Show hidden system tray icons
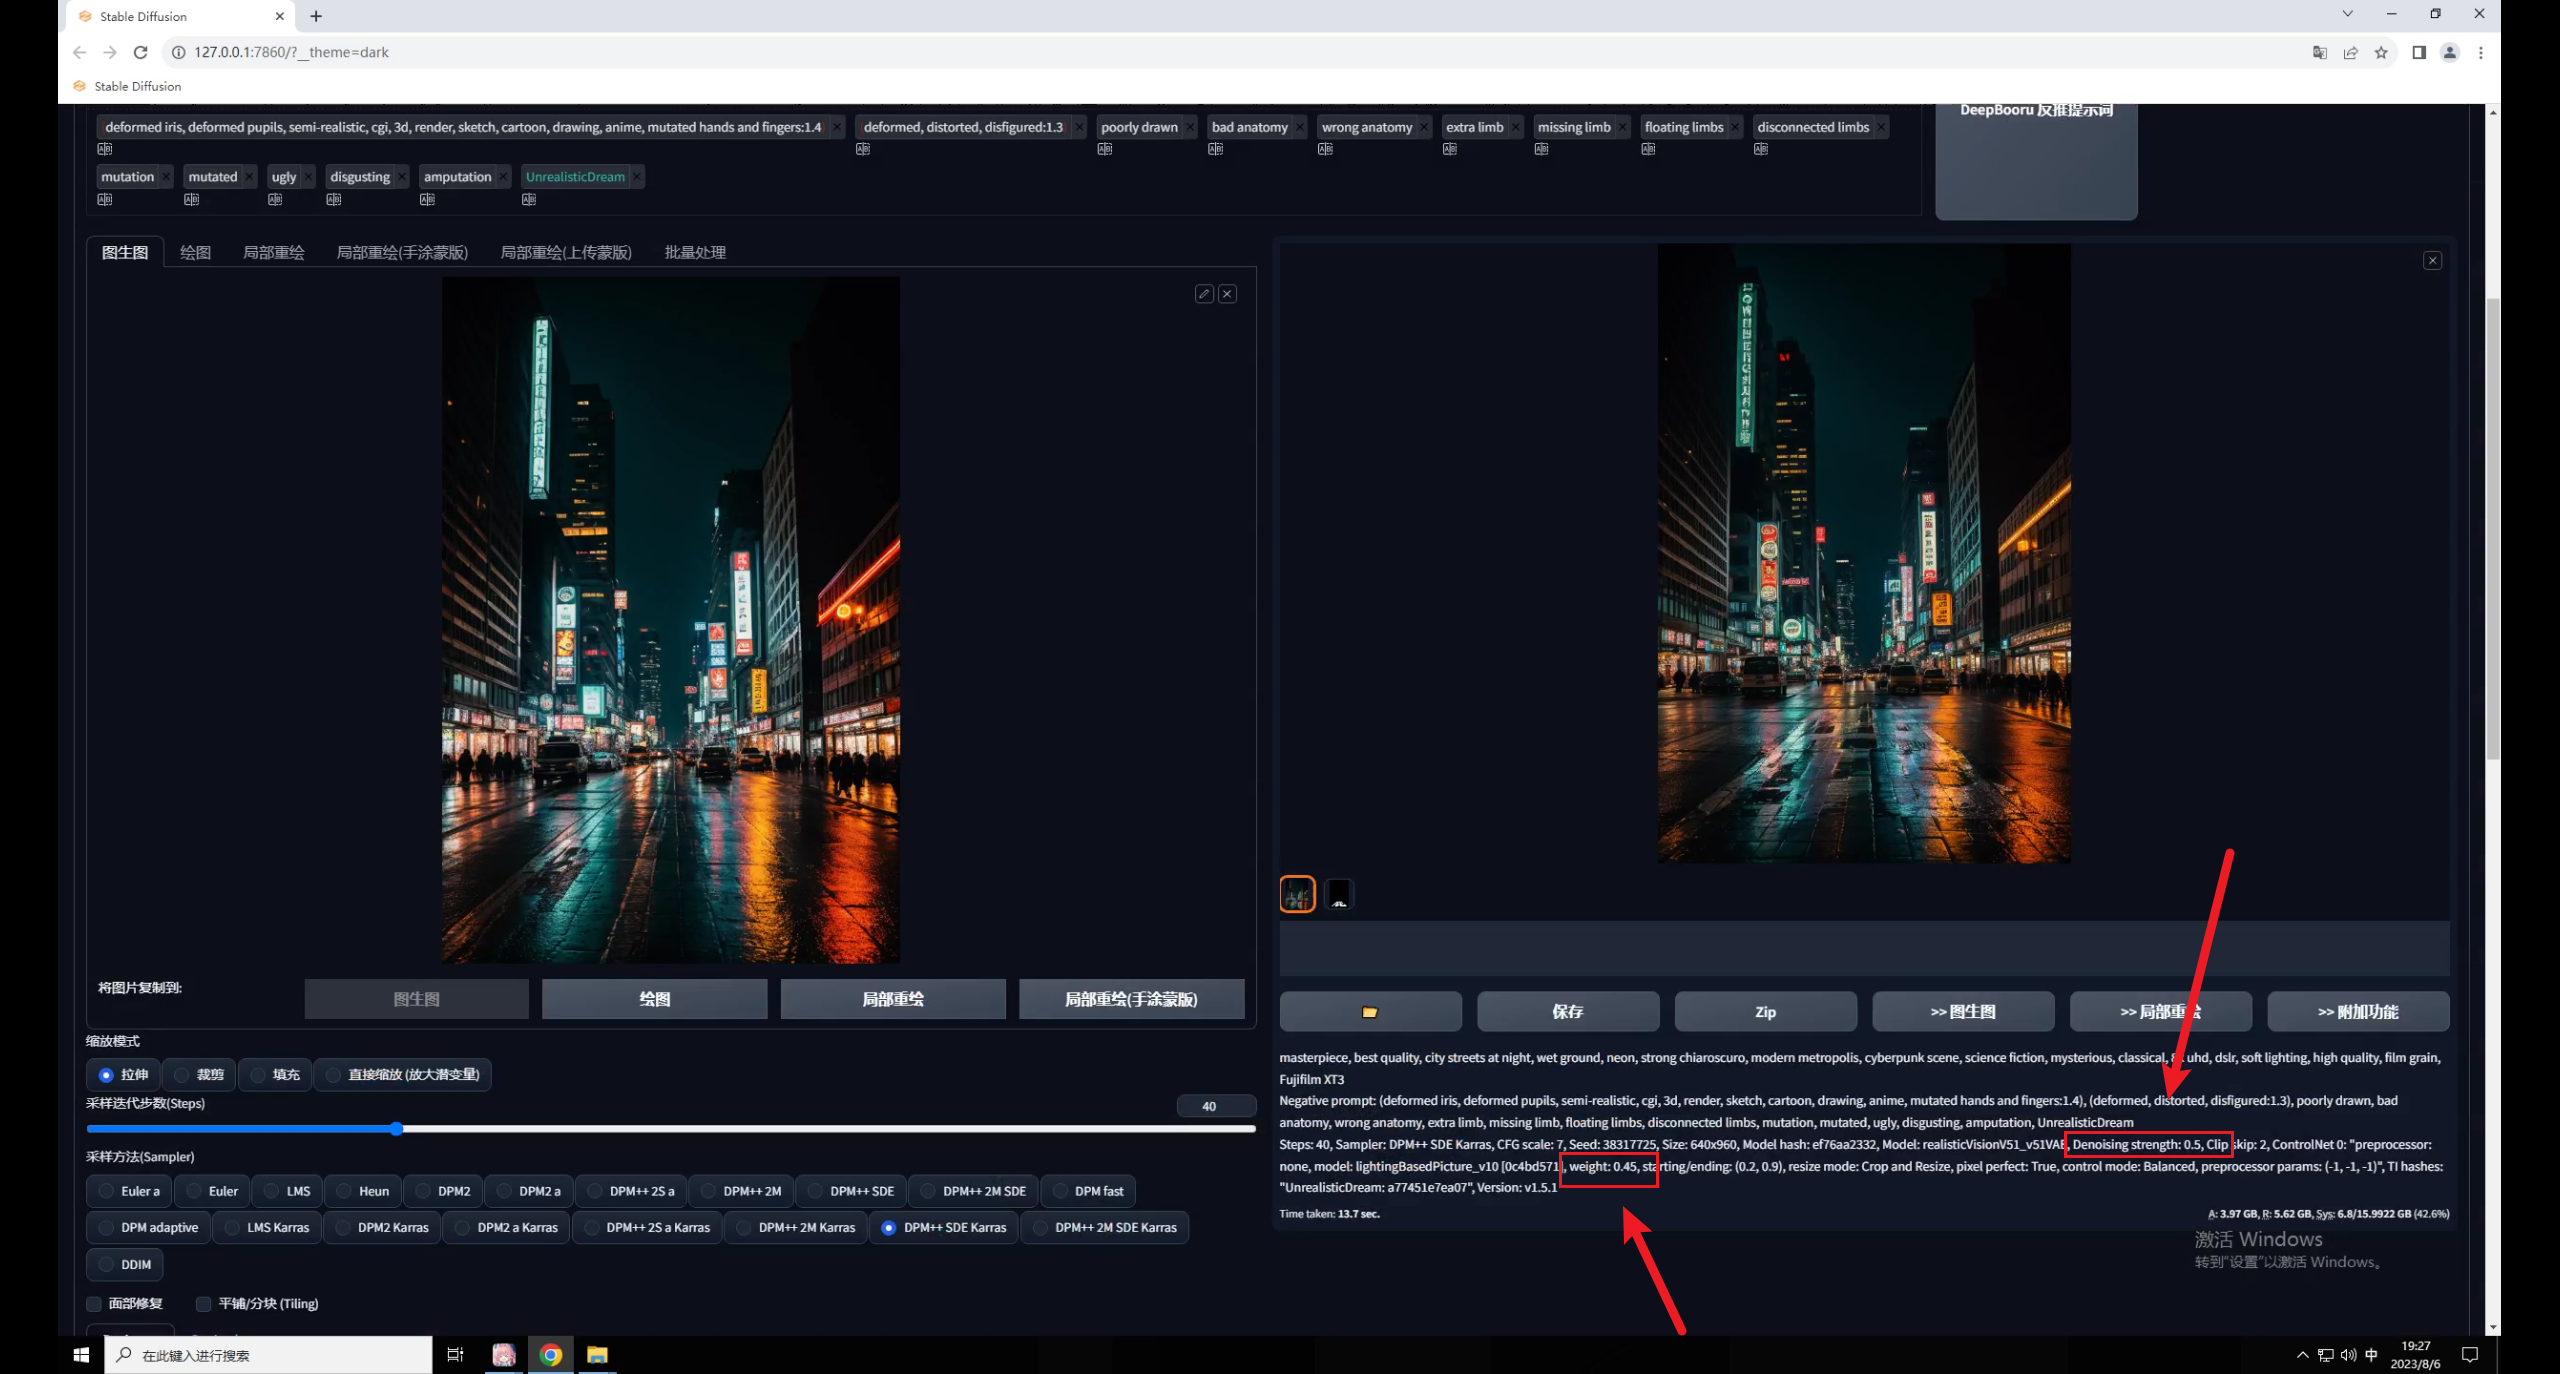 point(2303,1355)
